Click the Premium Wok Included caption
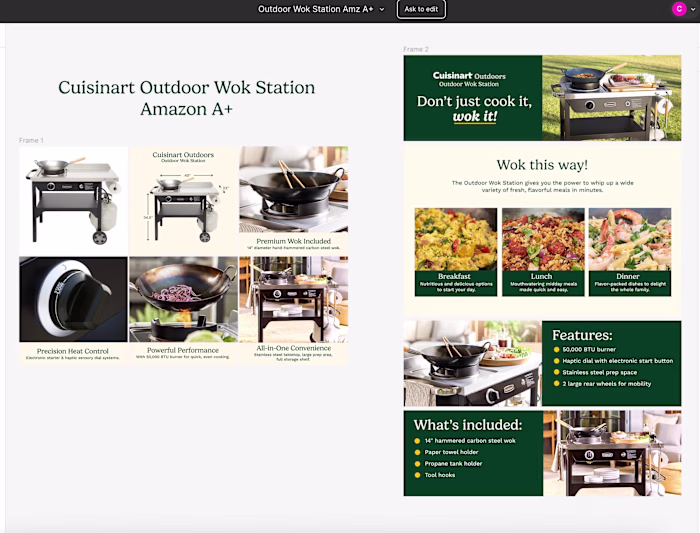This screenshot has height=533, width=700. pyautogui.click(x=293, y=241)
